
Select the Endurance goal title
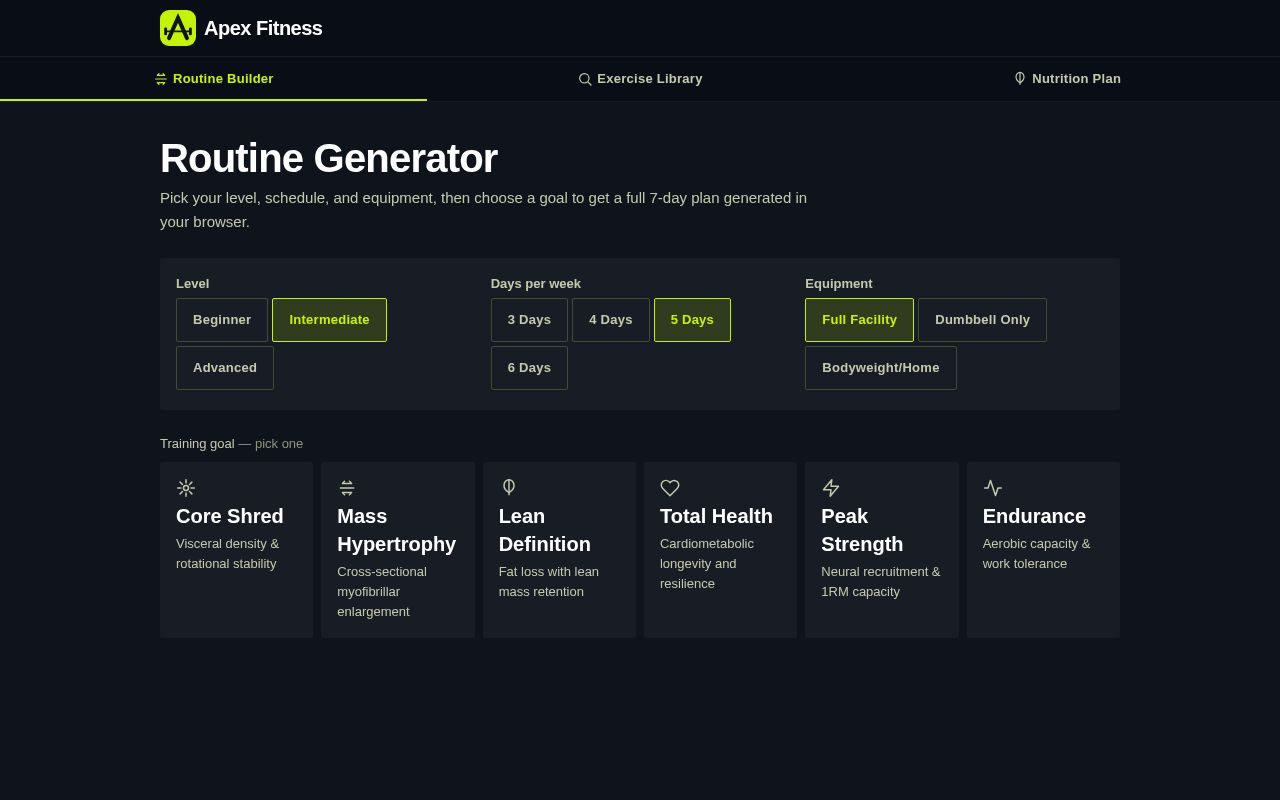point(1034,516)
